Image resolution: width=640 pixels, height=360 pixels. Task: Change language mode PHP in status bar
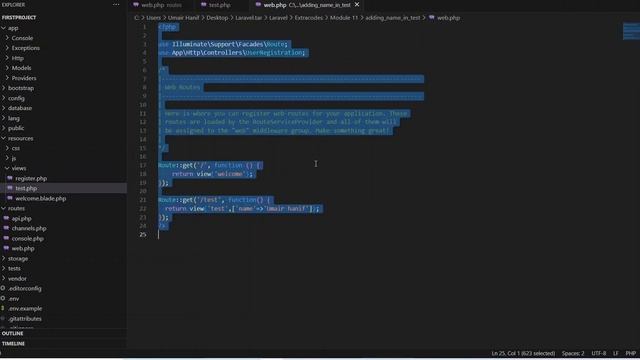point(631,353)
